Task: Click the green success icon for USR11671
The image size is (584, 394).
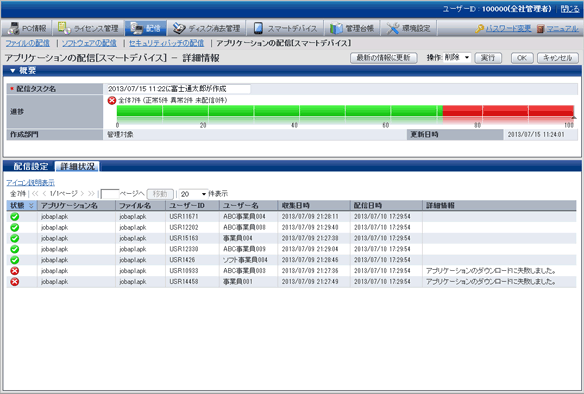Action: point(15,216)
